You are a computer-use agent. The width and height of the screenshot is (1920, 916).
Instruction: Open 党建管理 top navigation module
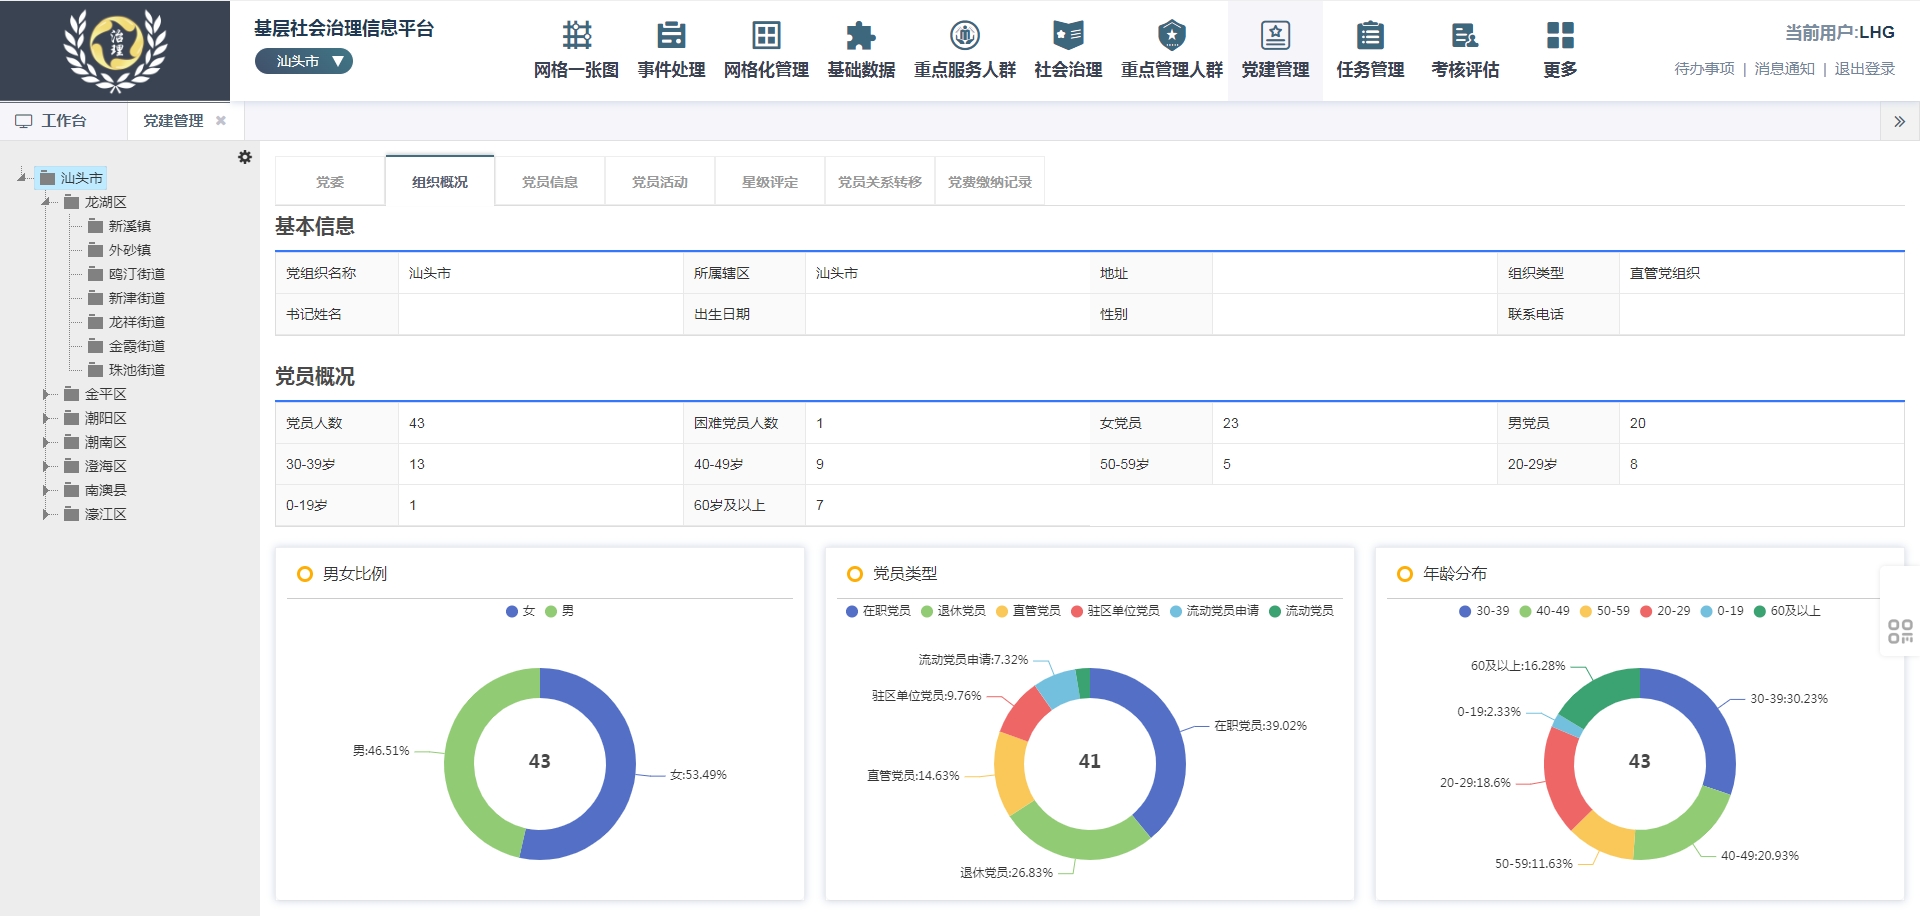(x=1275, y=50)
